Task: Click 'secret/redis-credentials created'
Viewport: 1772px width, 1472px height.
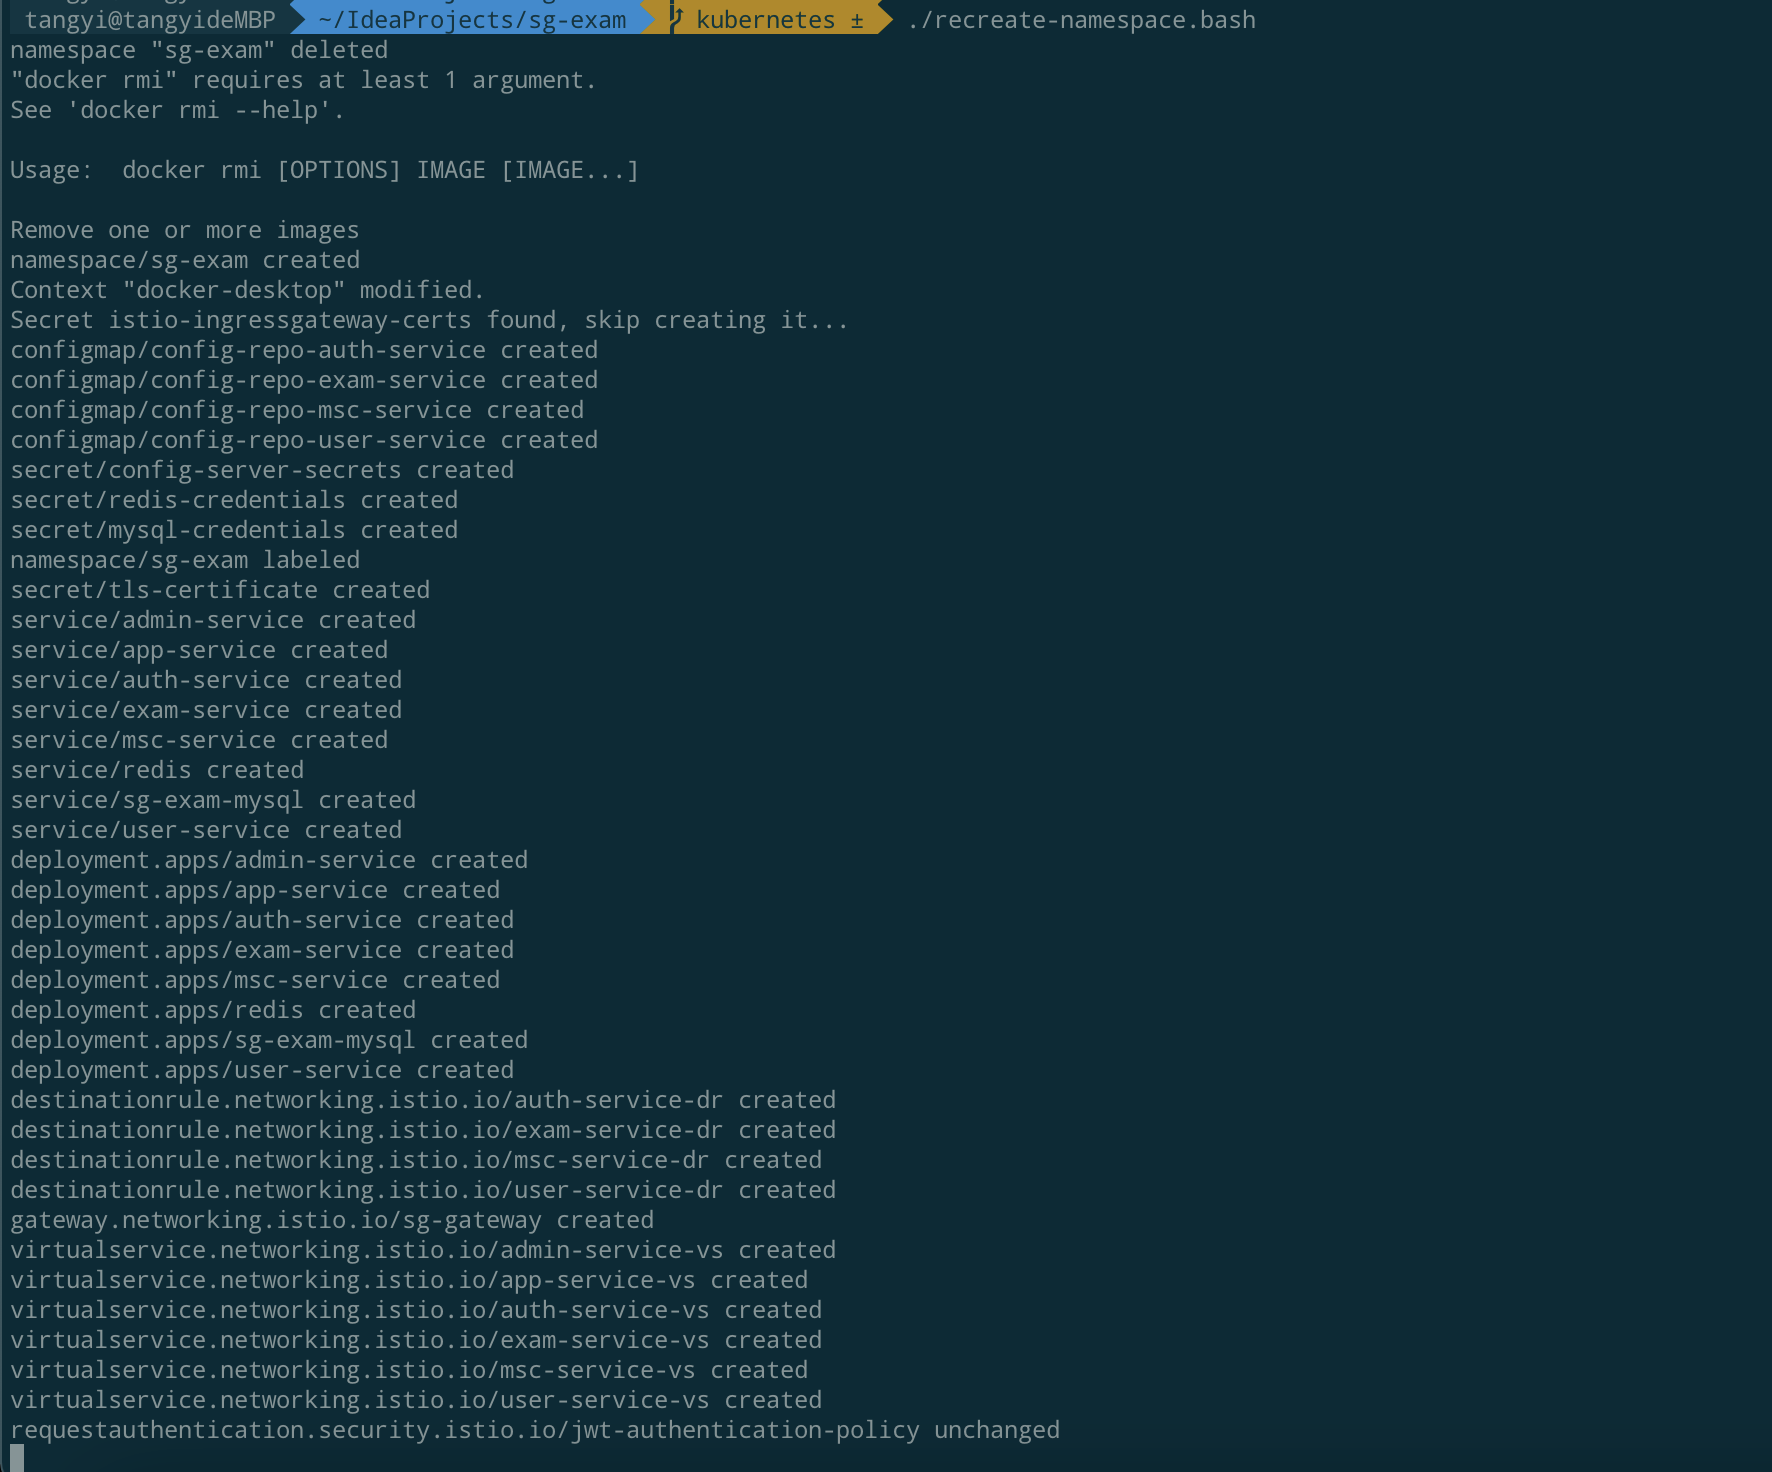Action: [x=234, y=500]
